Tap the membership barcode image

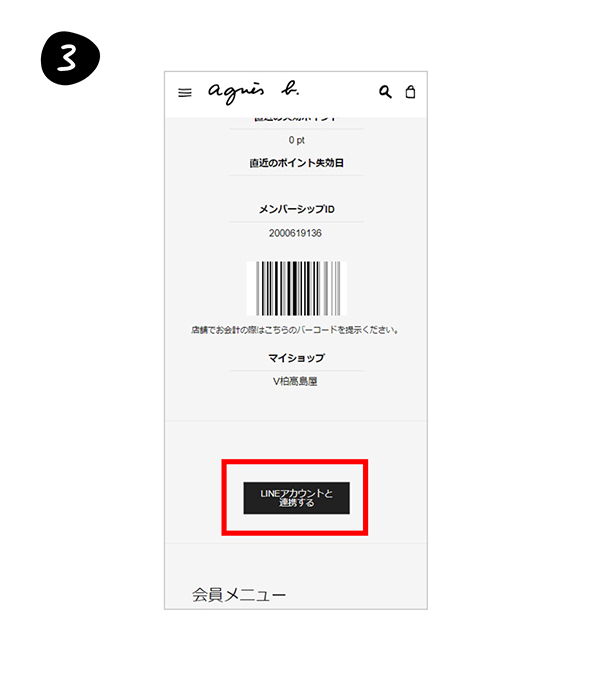point(297,288)
